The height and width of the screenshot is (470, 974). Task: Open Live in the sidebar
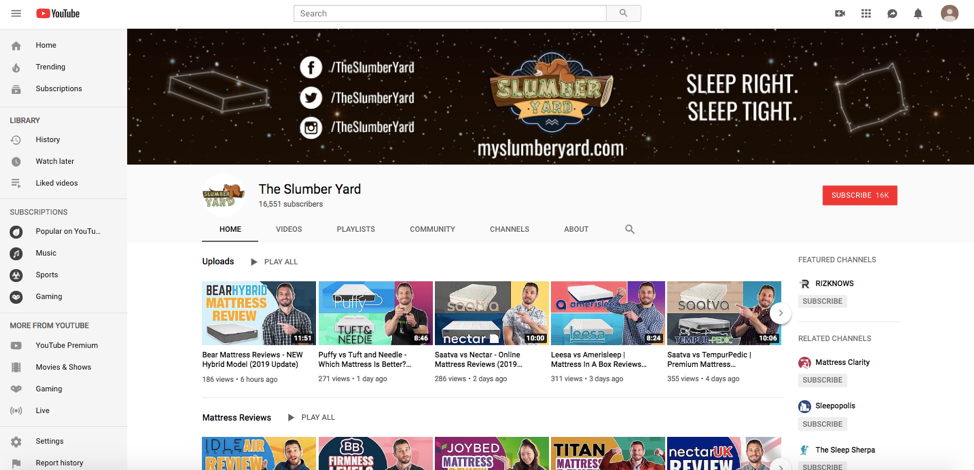(63, 410)
